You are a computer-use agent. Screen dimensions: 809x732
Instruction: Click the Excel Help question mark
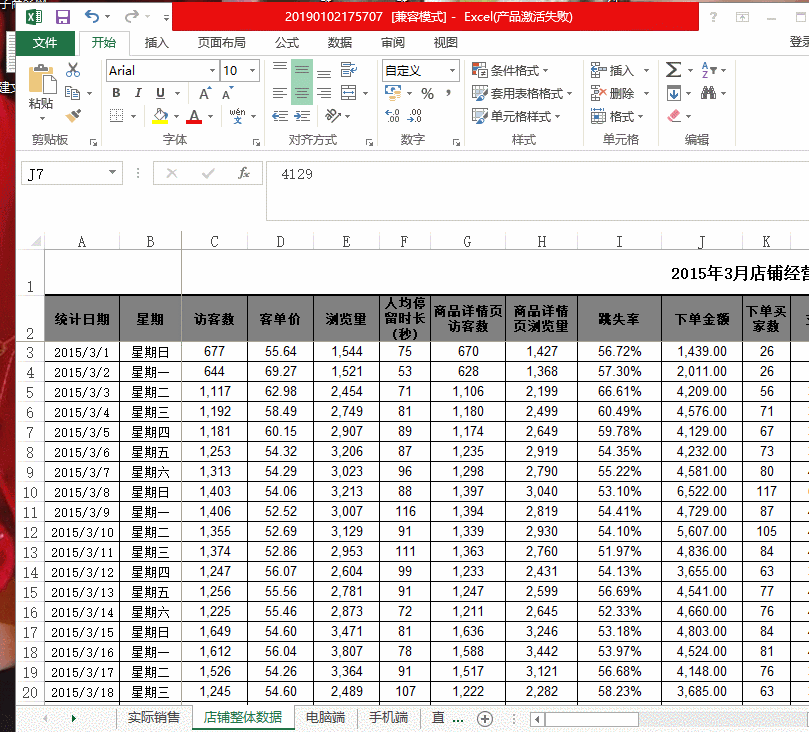pyautogui.click(x=713, y=17)
